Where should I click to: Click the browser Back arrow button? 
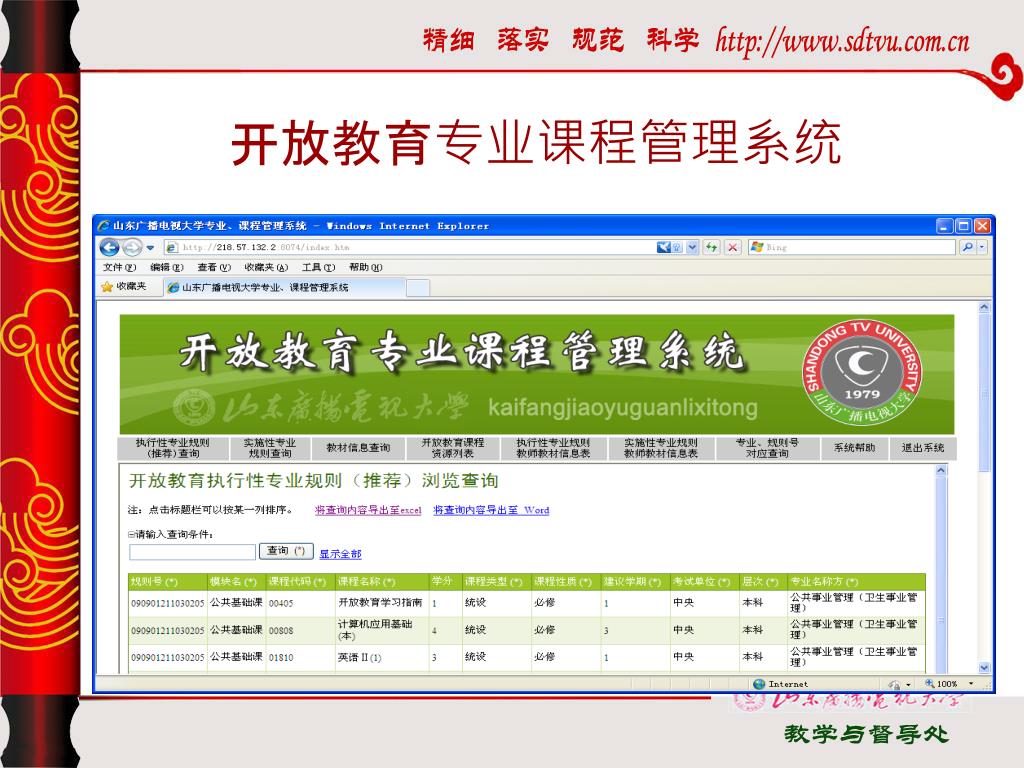tap(110, 248)
